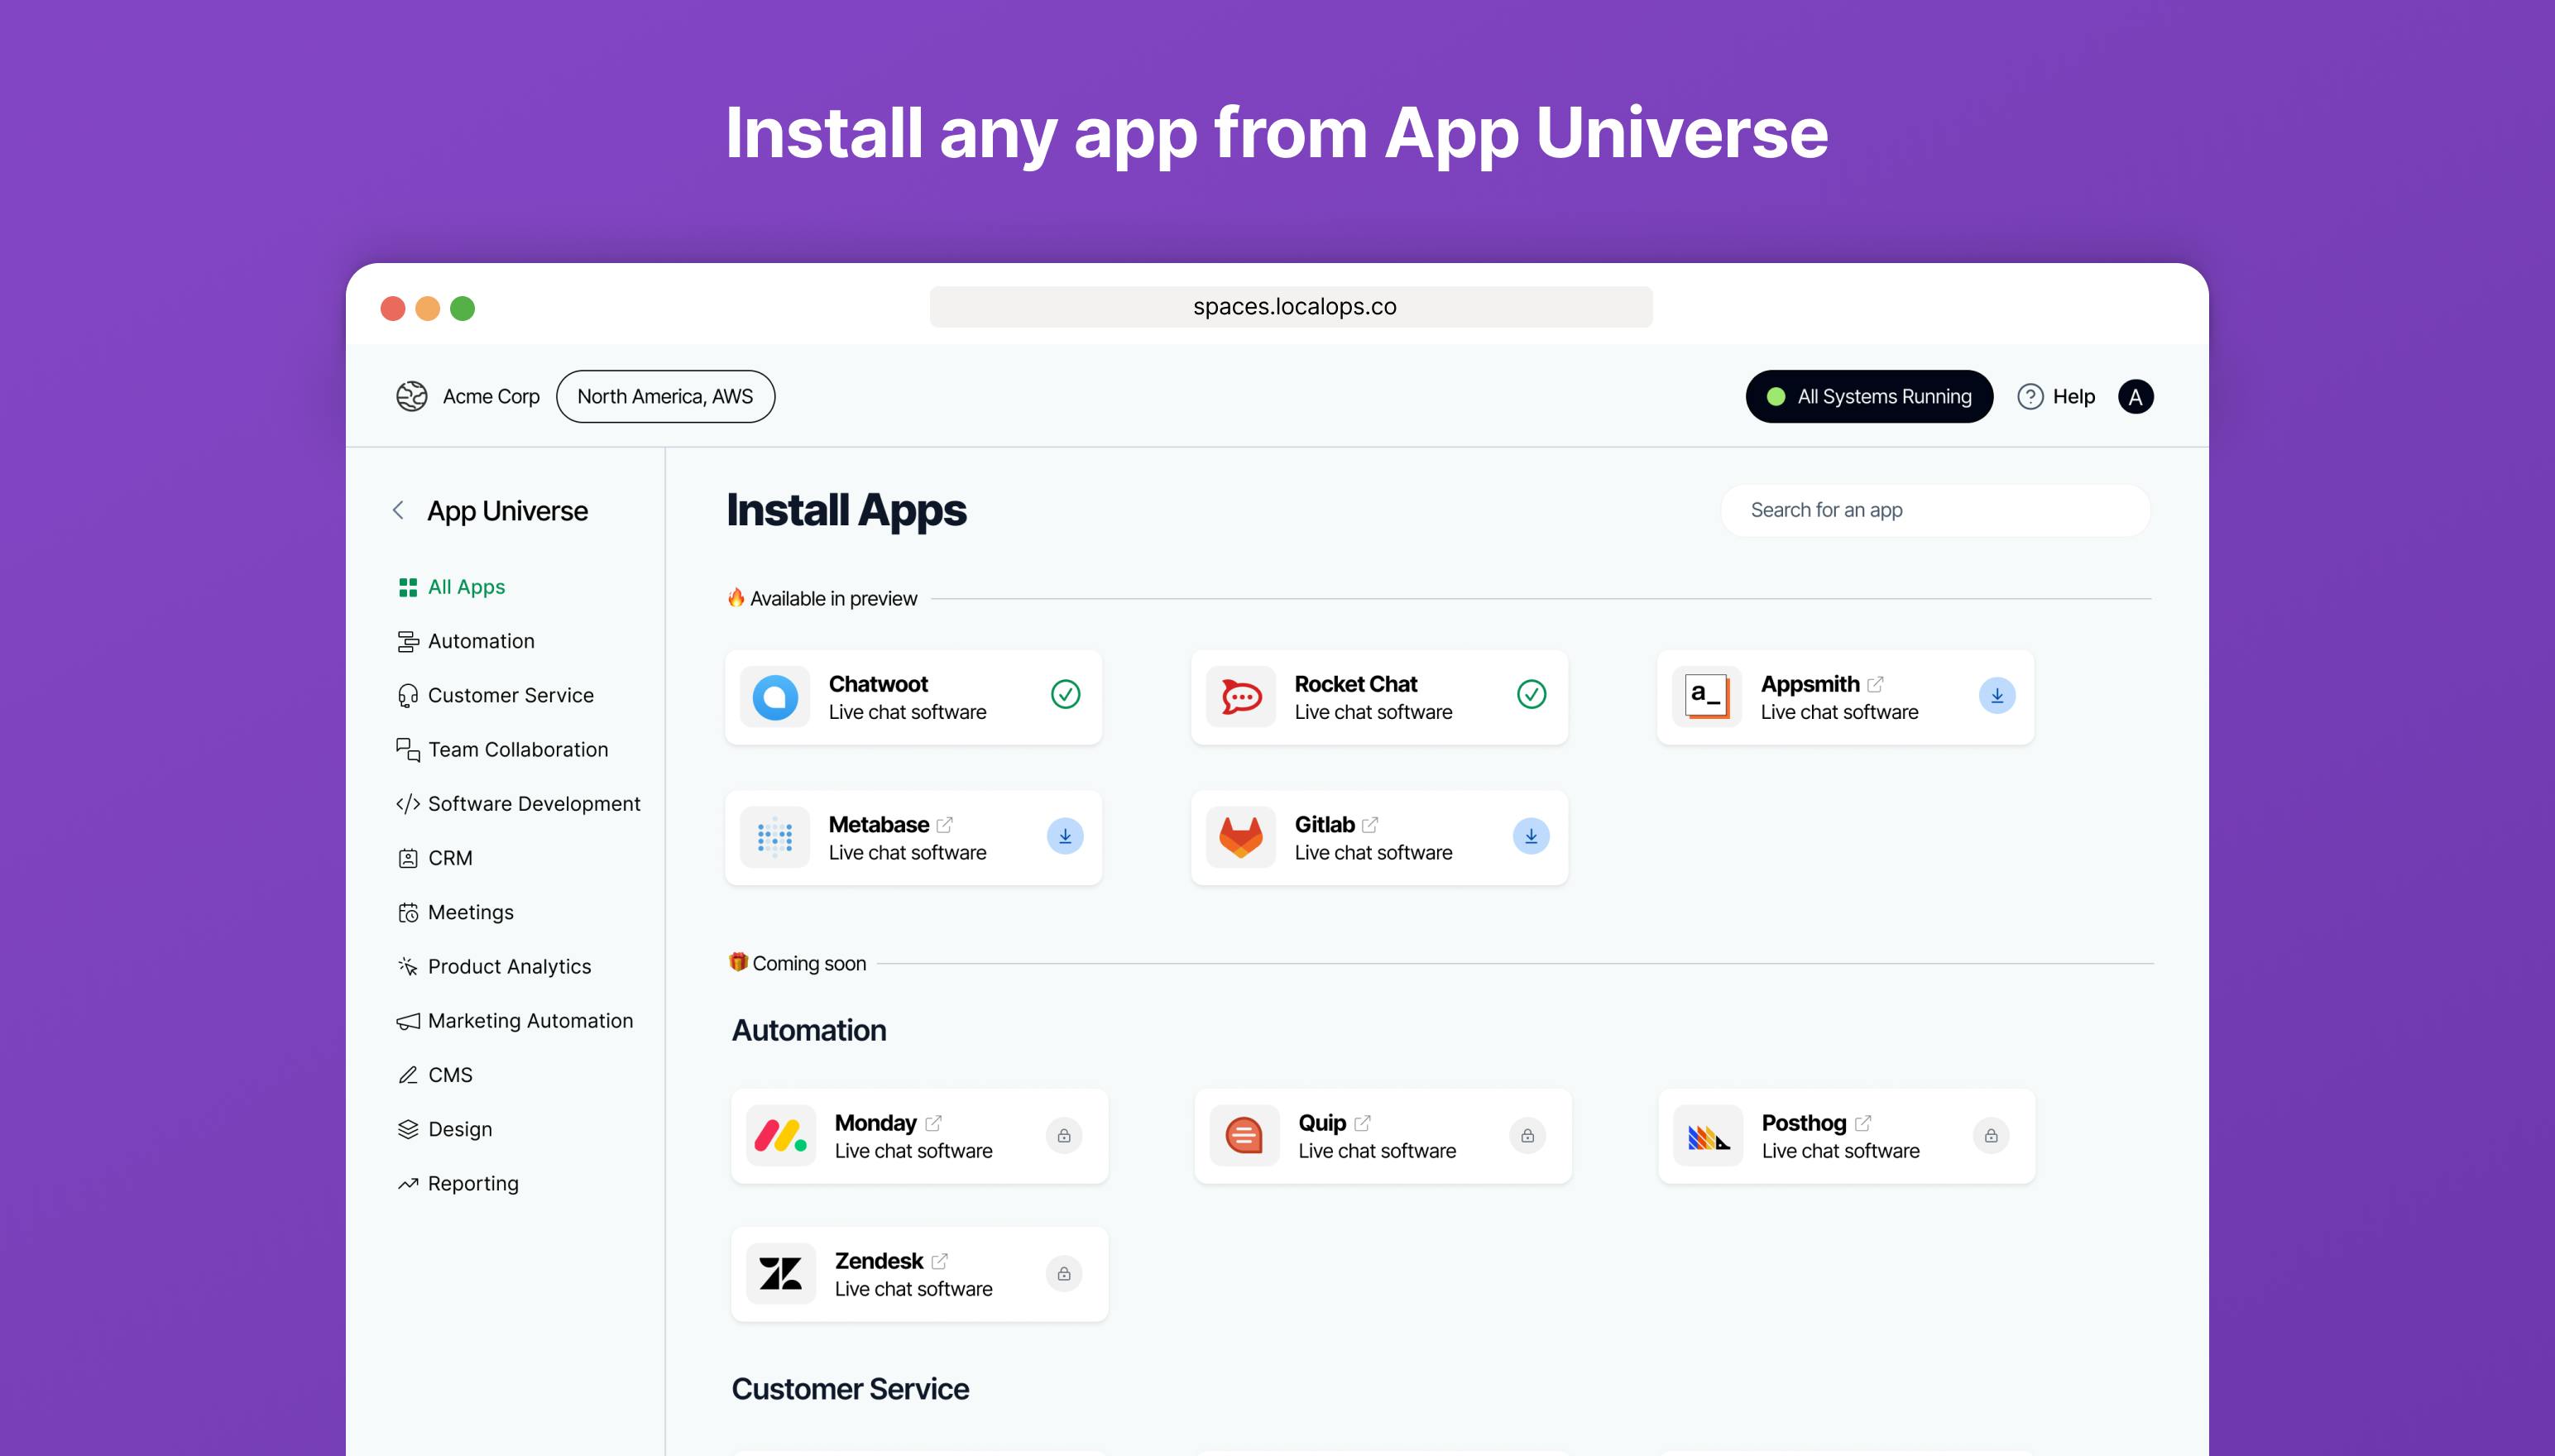
Task: Open the Reporting category
Action: (459, 1184)
